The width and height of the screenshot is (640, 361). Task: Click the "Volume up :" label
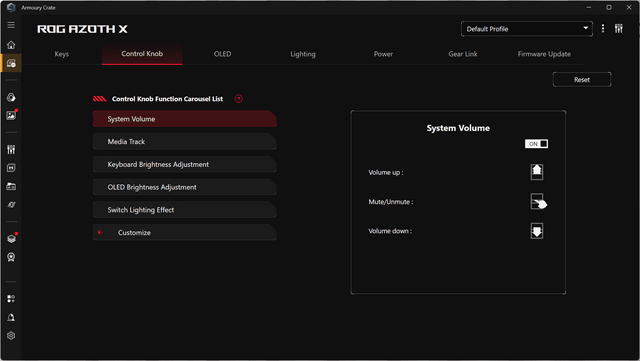click(x=386, y=172)
